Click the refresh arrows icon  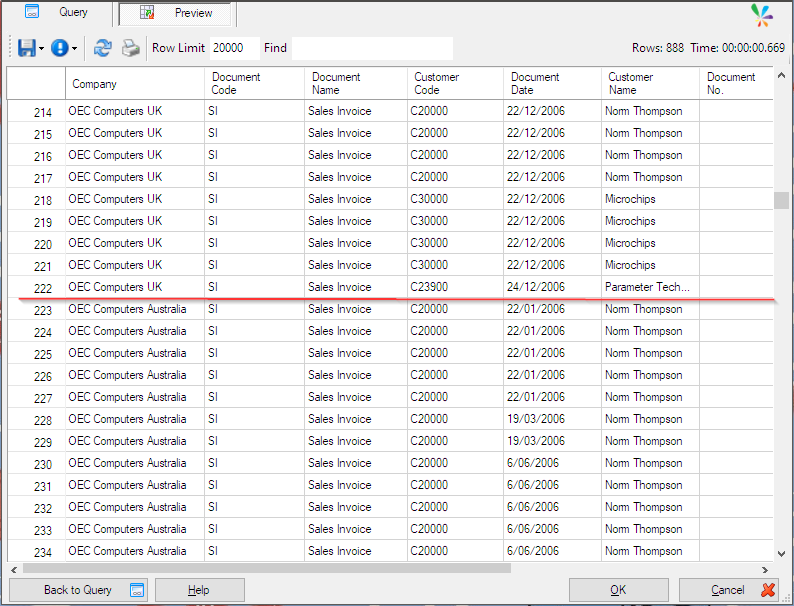point(103,48)
